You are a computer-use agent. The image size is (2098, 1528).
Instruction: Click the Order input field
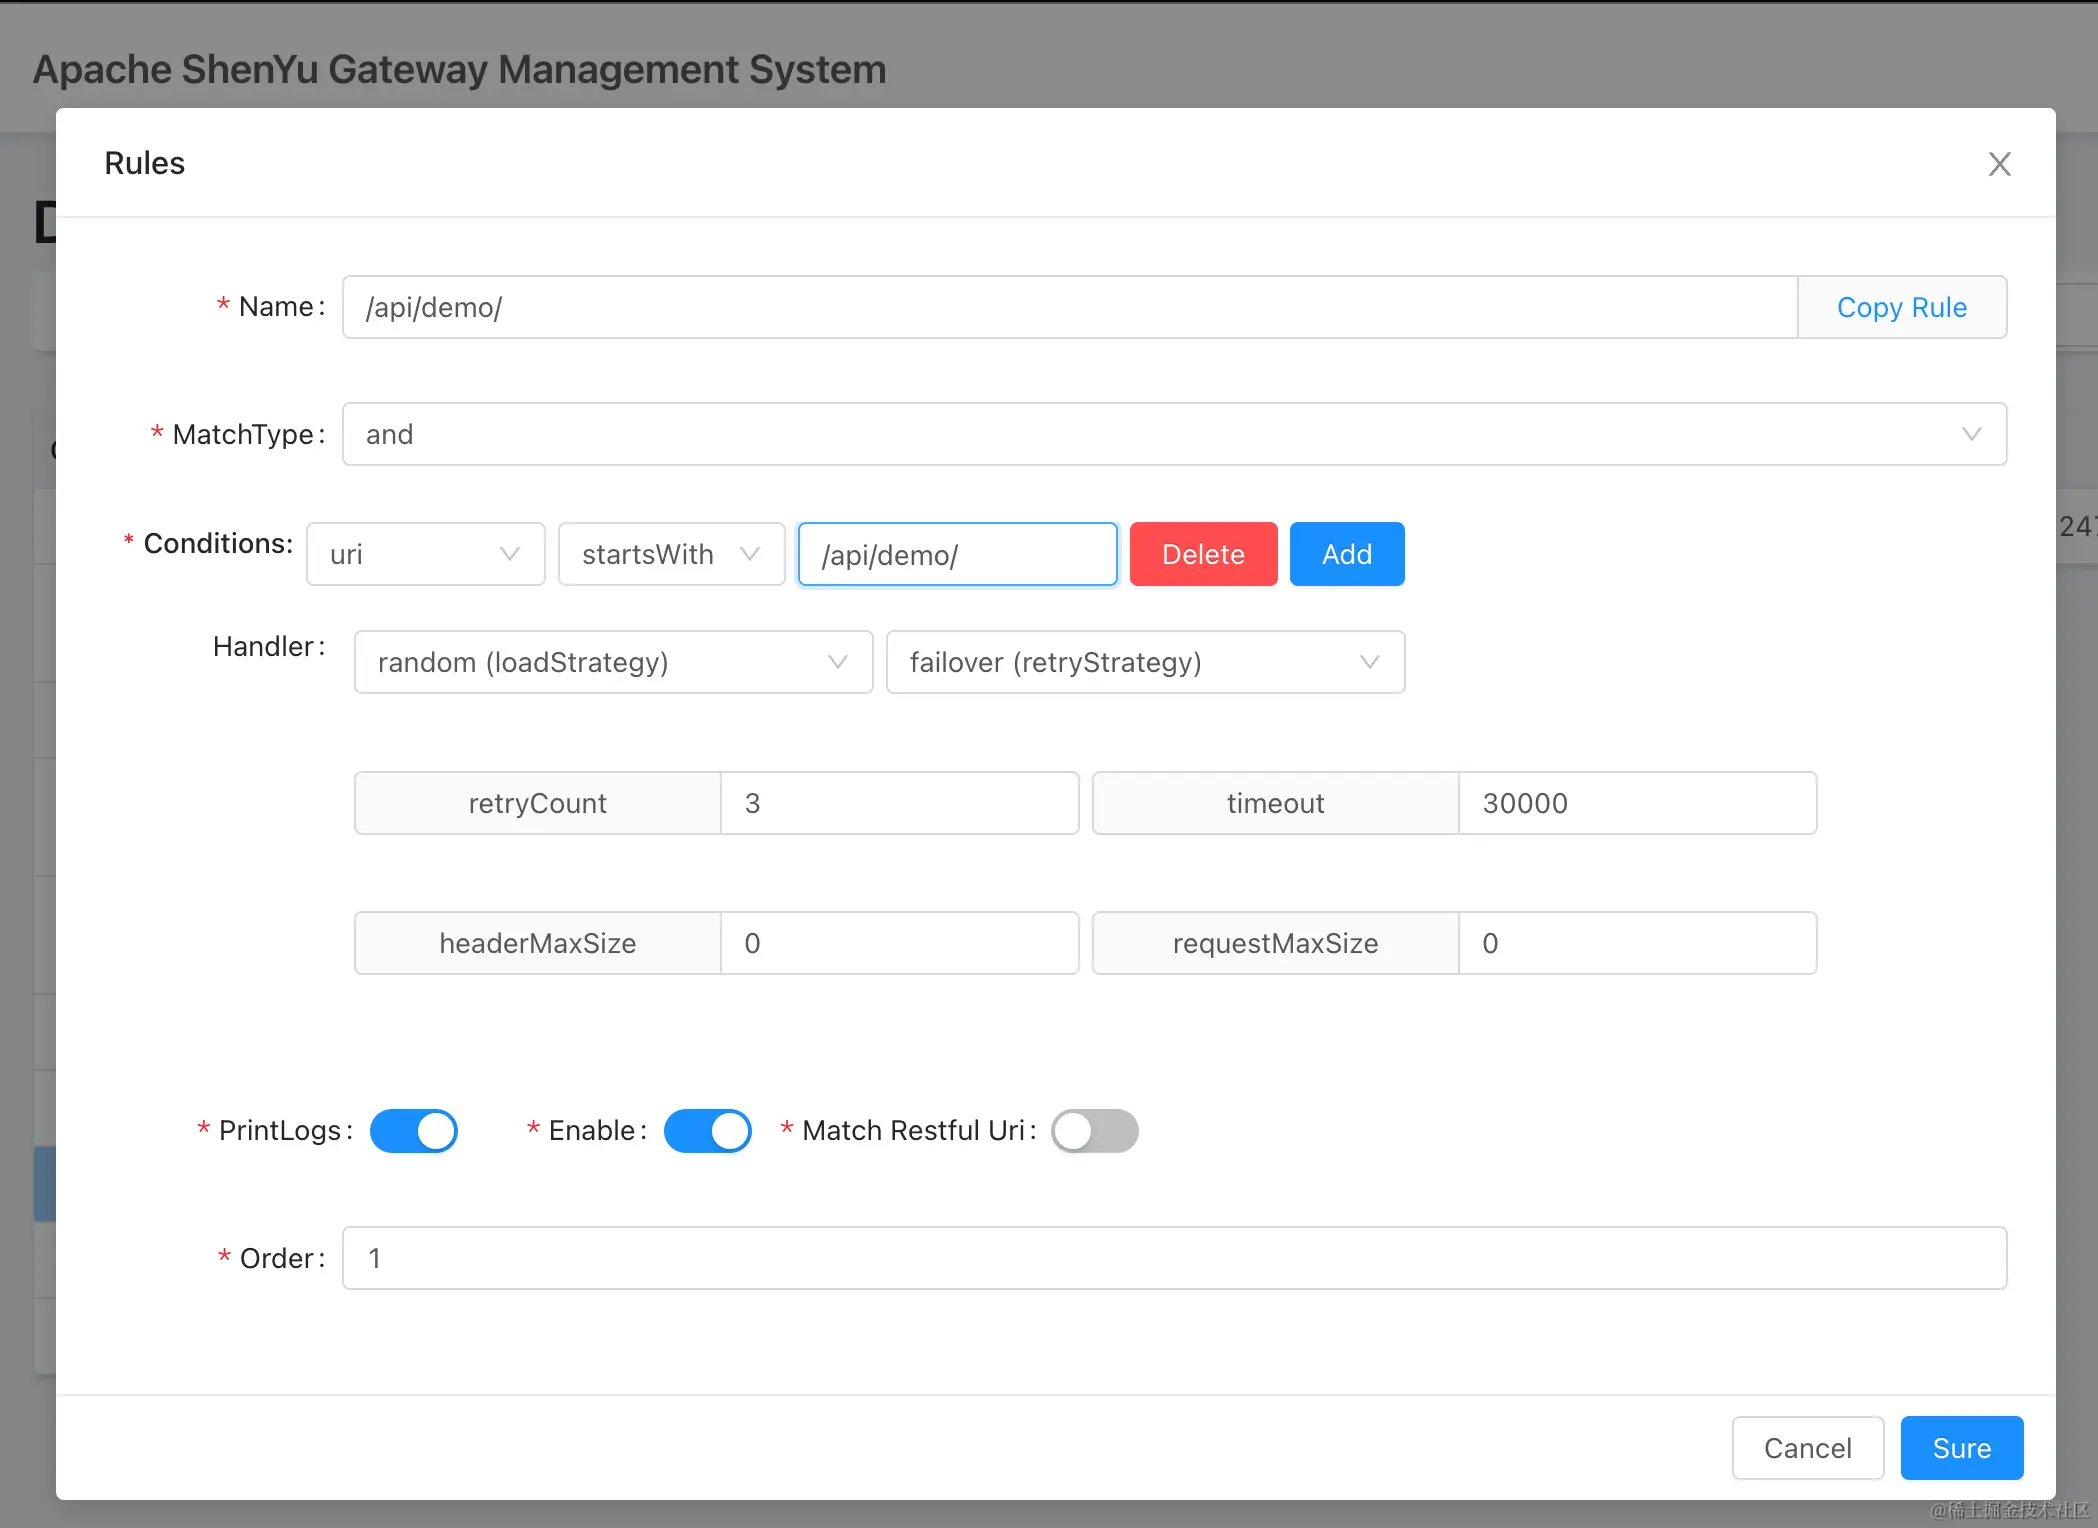pos(1173,1258)
